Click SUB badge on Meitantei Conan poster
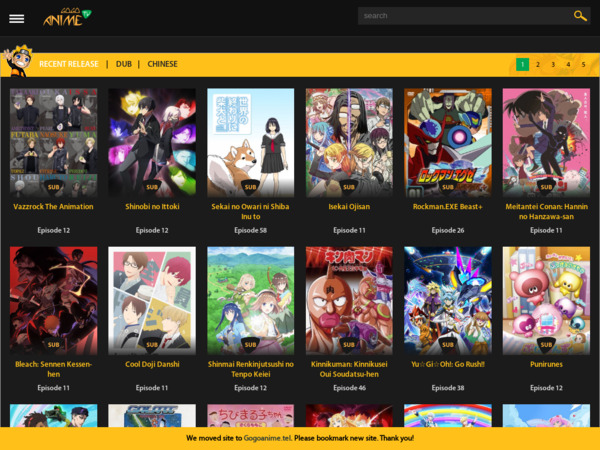 (x=546, y=187)
